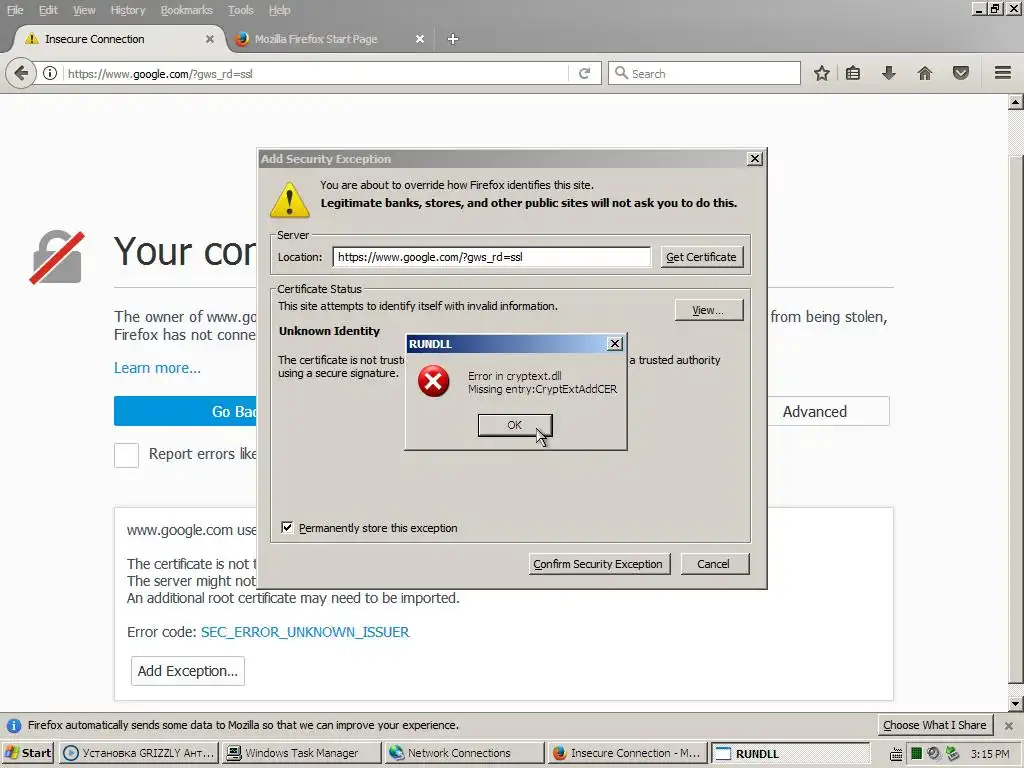1024x768 pixels.
Task: Click the keyboard tray icon
Action: click(897, 754)
